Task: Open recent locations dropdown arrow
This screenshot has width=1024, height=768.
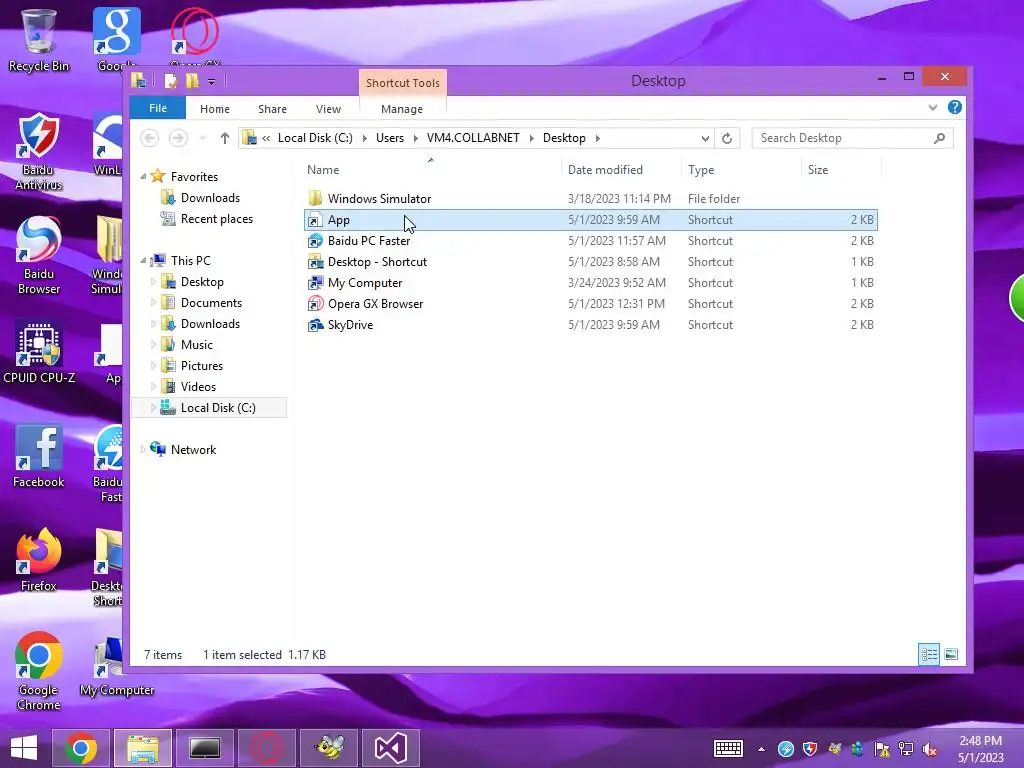Action: (202, 138)
